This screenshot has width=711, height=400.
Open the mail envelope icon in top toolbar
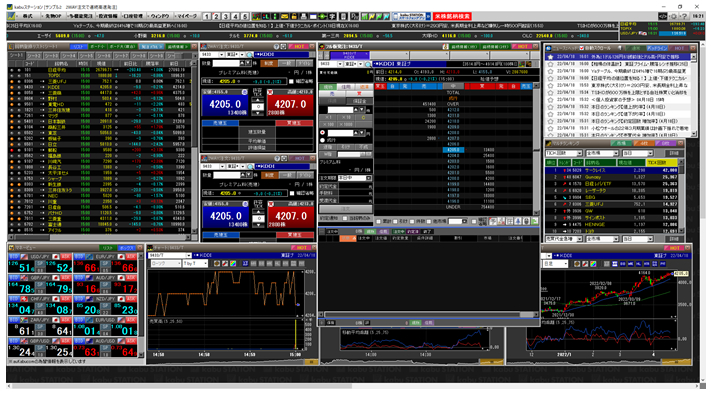point(285,16)
